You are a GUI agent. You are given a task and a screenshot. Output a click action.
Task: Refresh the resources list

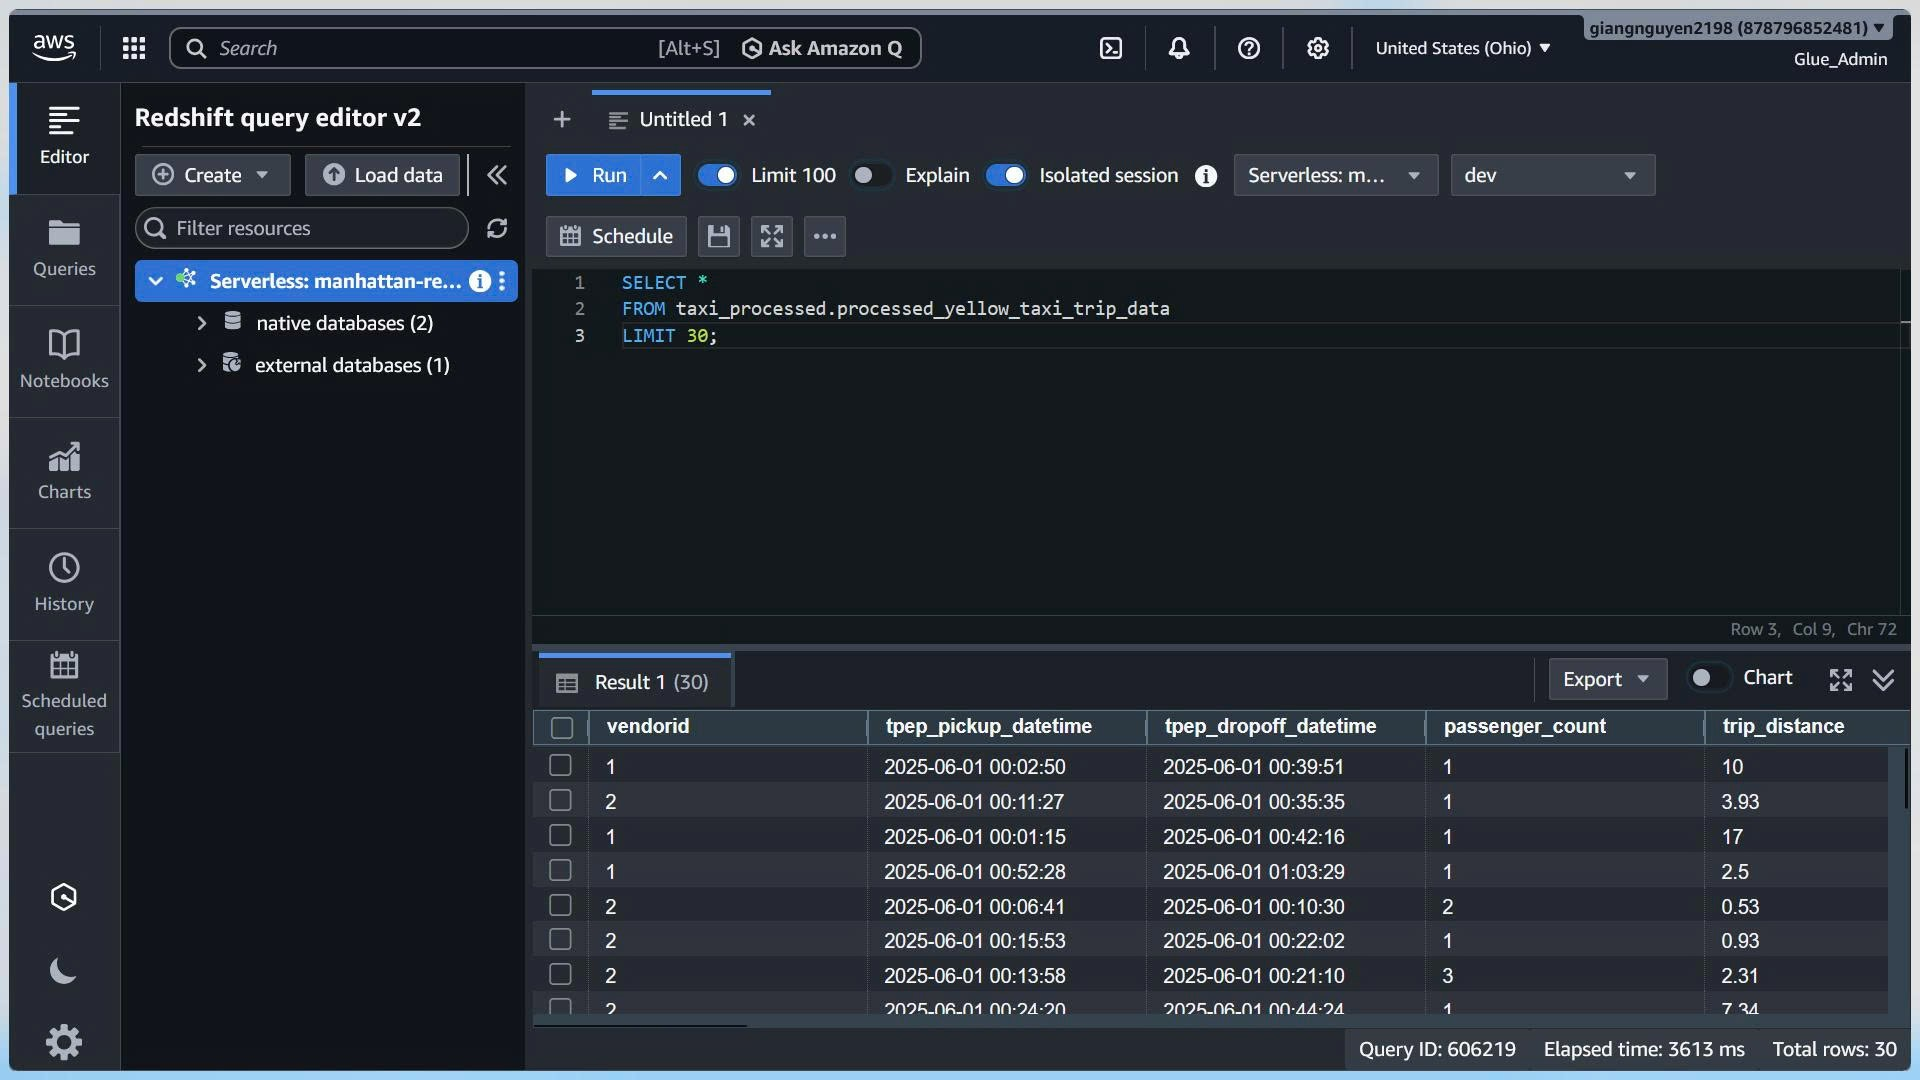497,228
